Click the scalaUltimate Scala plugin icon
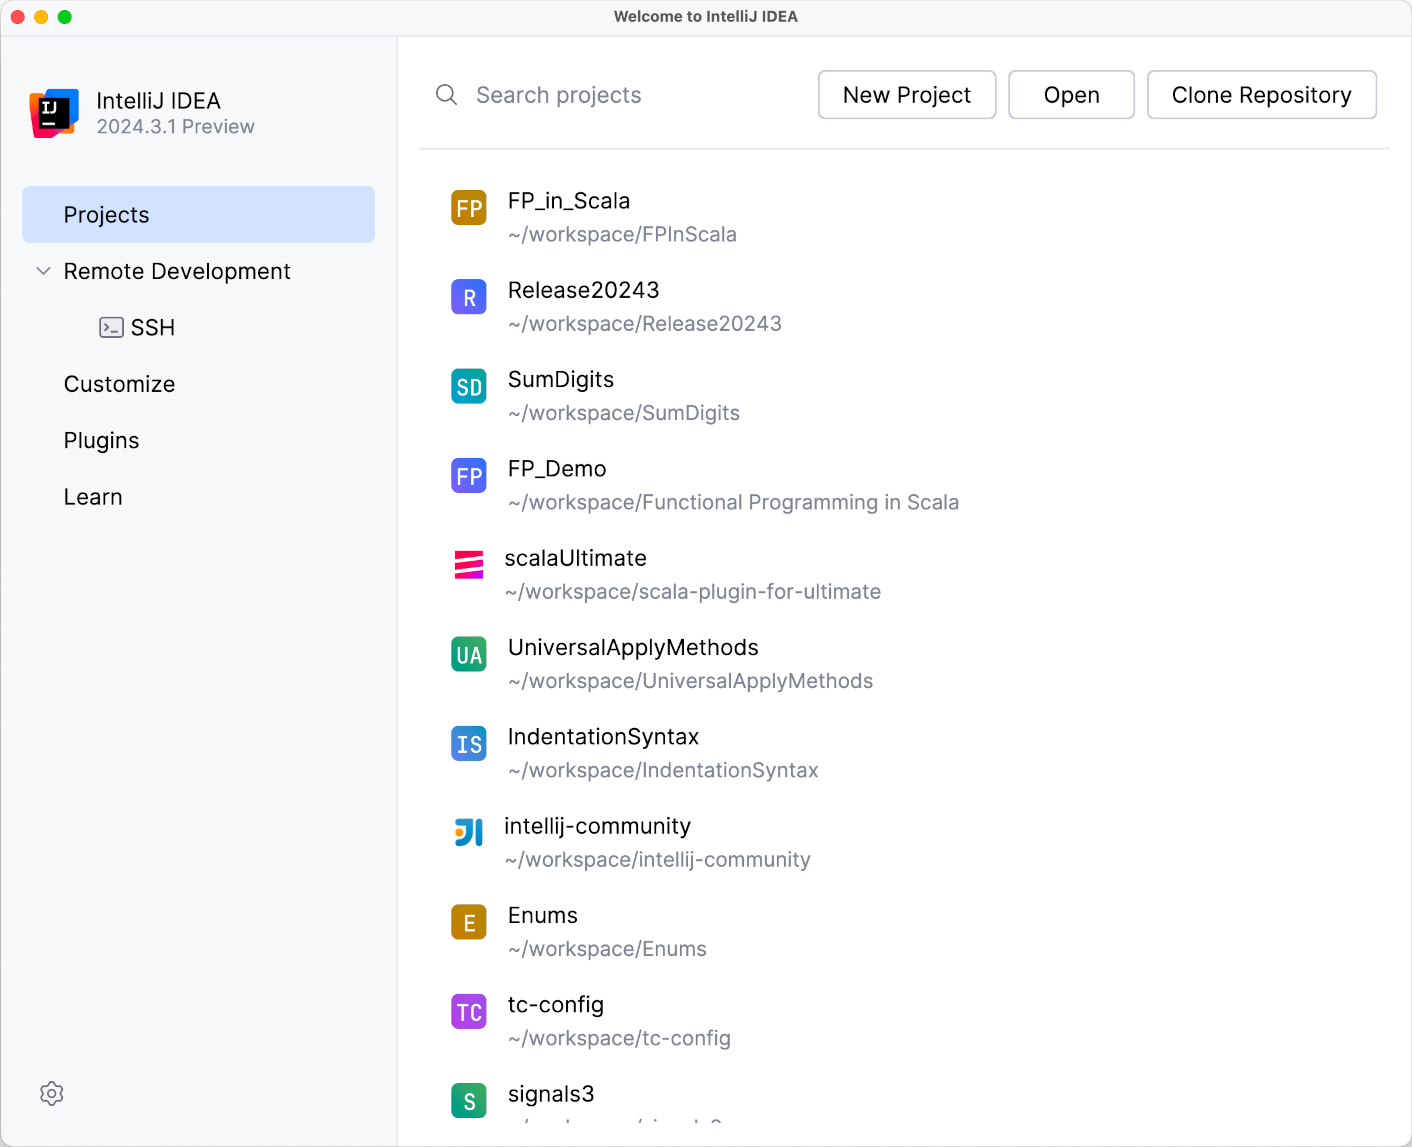The height and width of the screenshot is (1147, 1412). click(468, 565)
